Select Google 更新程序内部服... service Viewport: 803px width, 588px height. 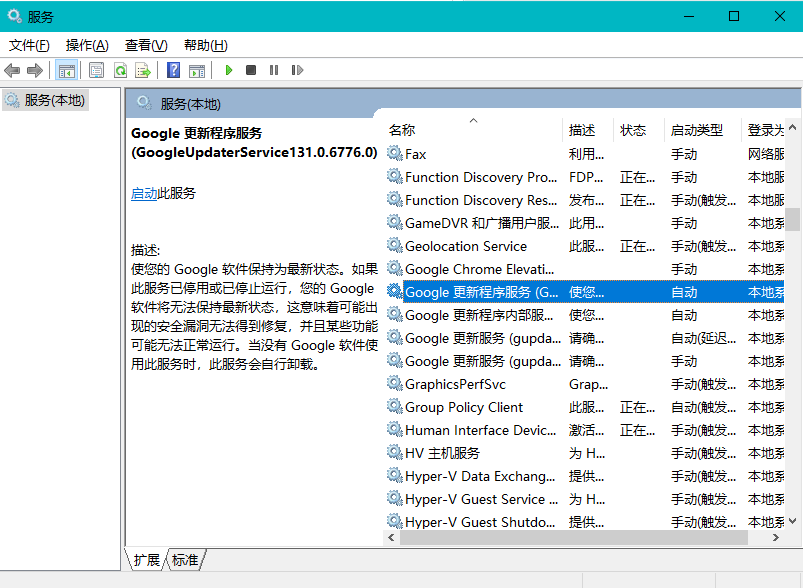pos(585,315)
